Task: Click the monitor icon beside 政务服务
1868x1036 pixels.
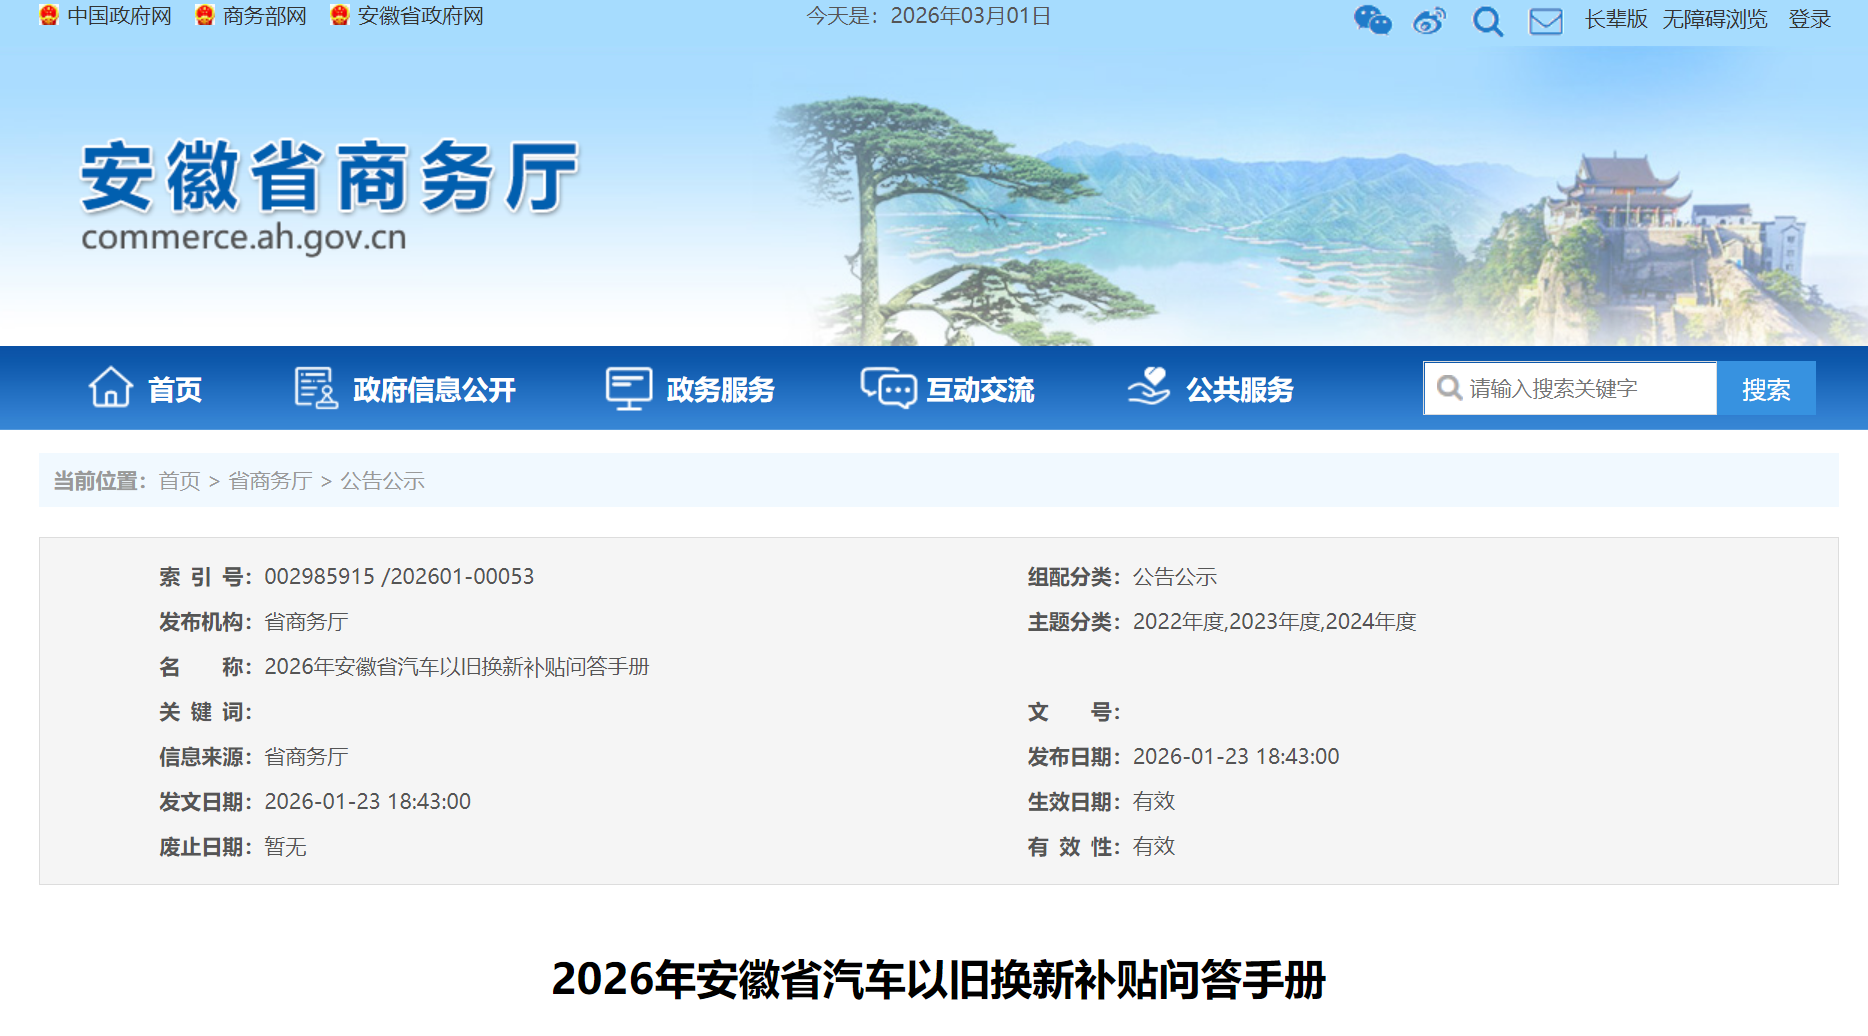Action: (629, 388)
